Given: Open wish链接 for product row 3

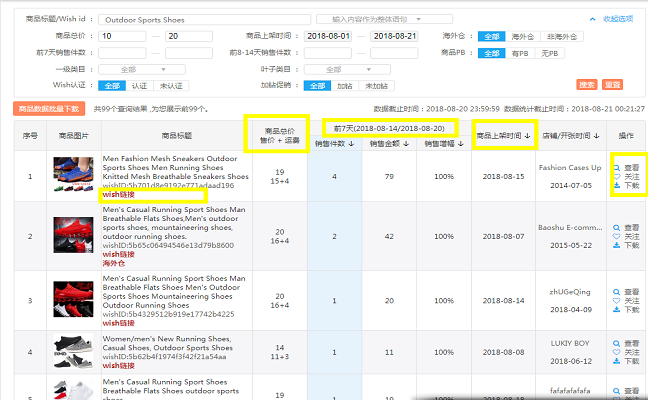Looking at the screenshot, I should click(118, 323).
